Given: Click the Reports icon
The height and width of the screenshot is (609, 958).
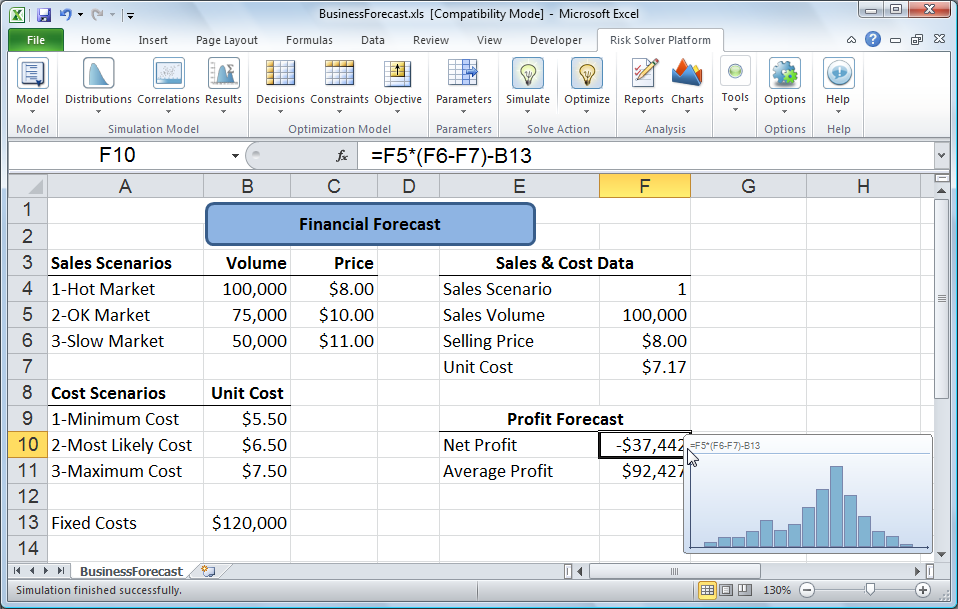Looking at the screenshot, I should tap(644, 74).
